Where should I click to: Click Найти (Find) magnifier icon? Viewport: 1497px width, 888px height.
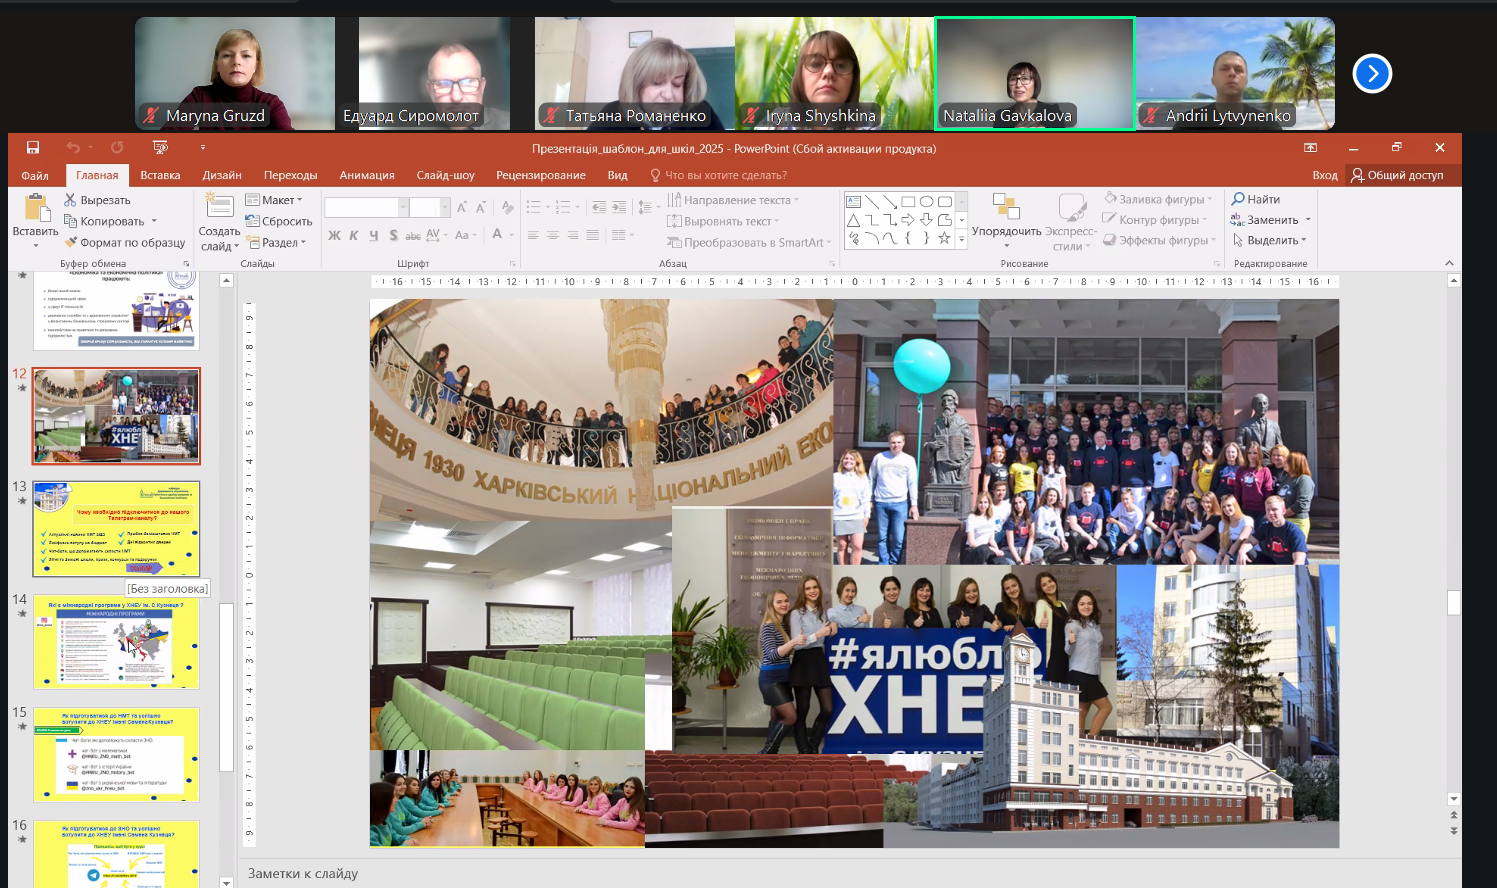[x=1238, y=199]
